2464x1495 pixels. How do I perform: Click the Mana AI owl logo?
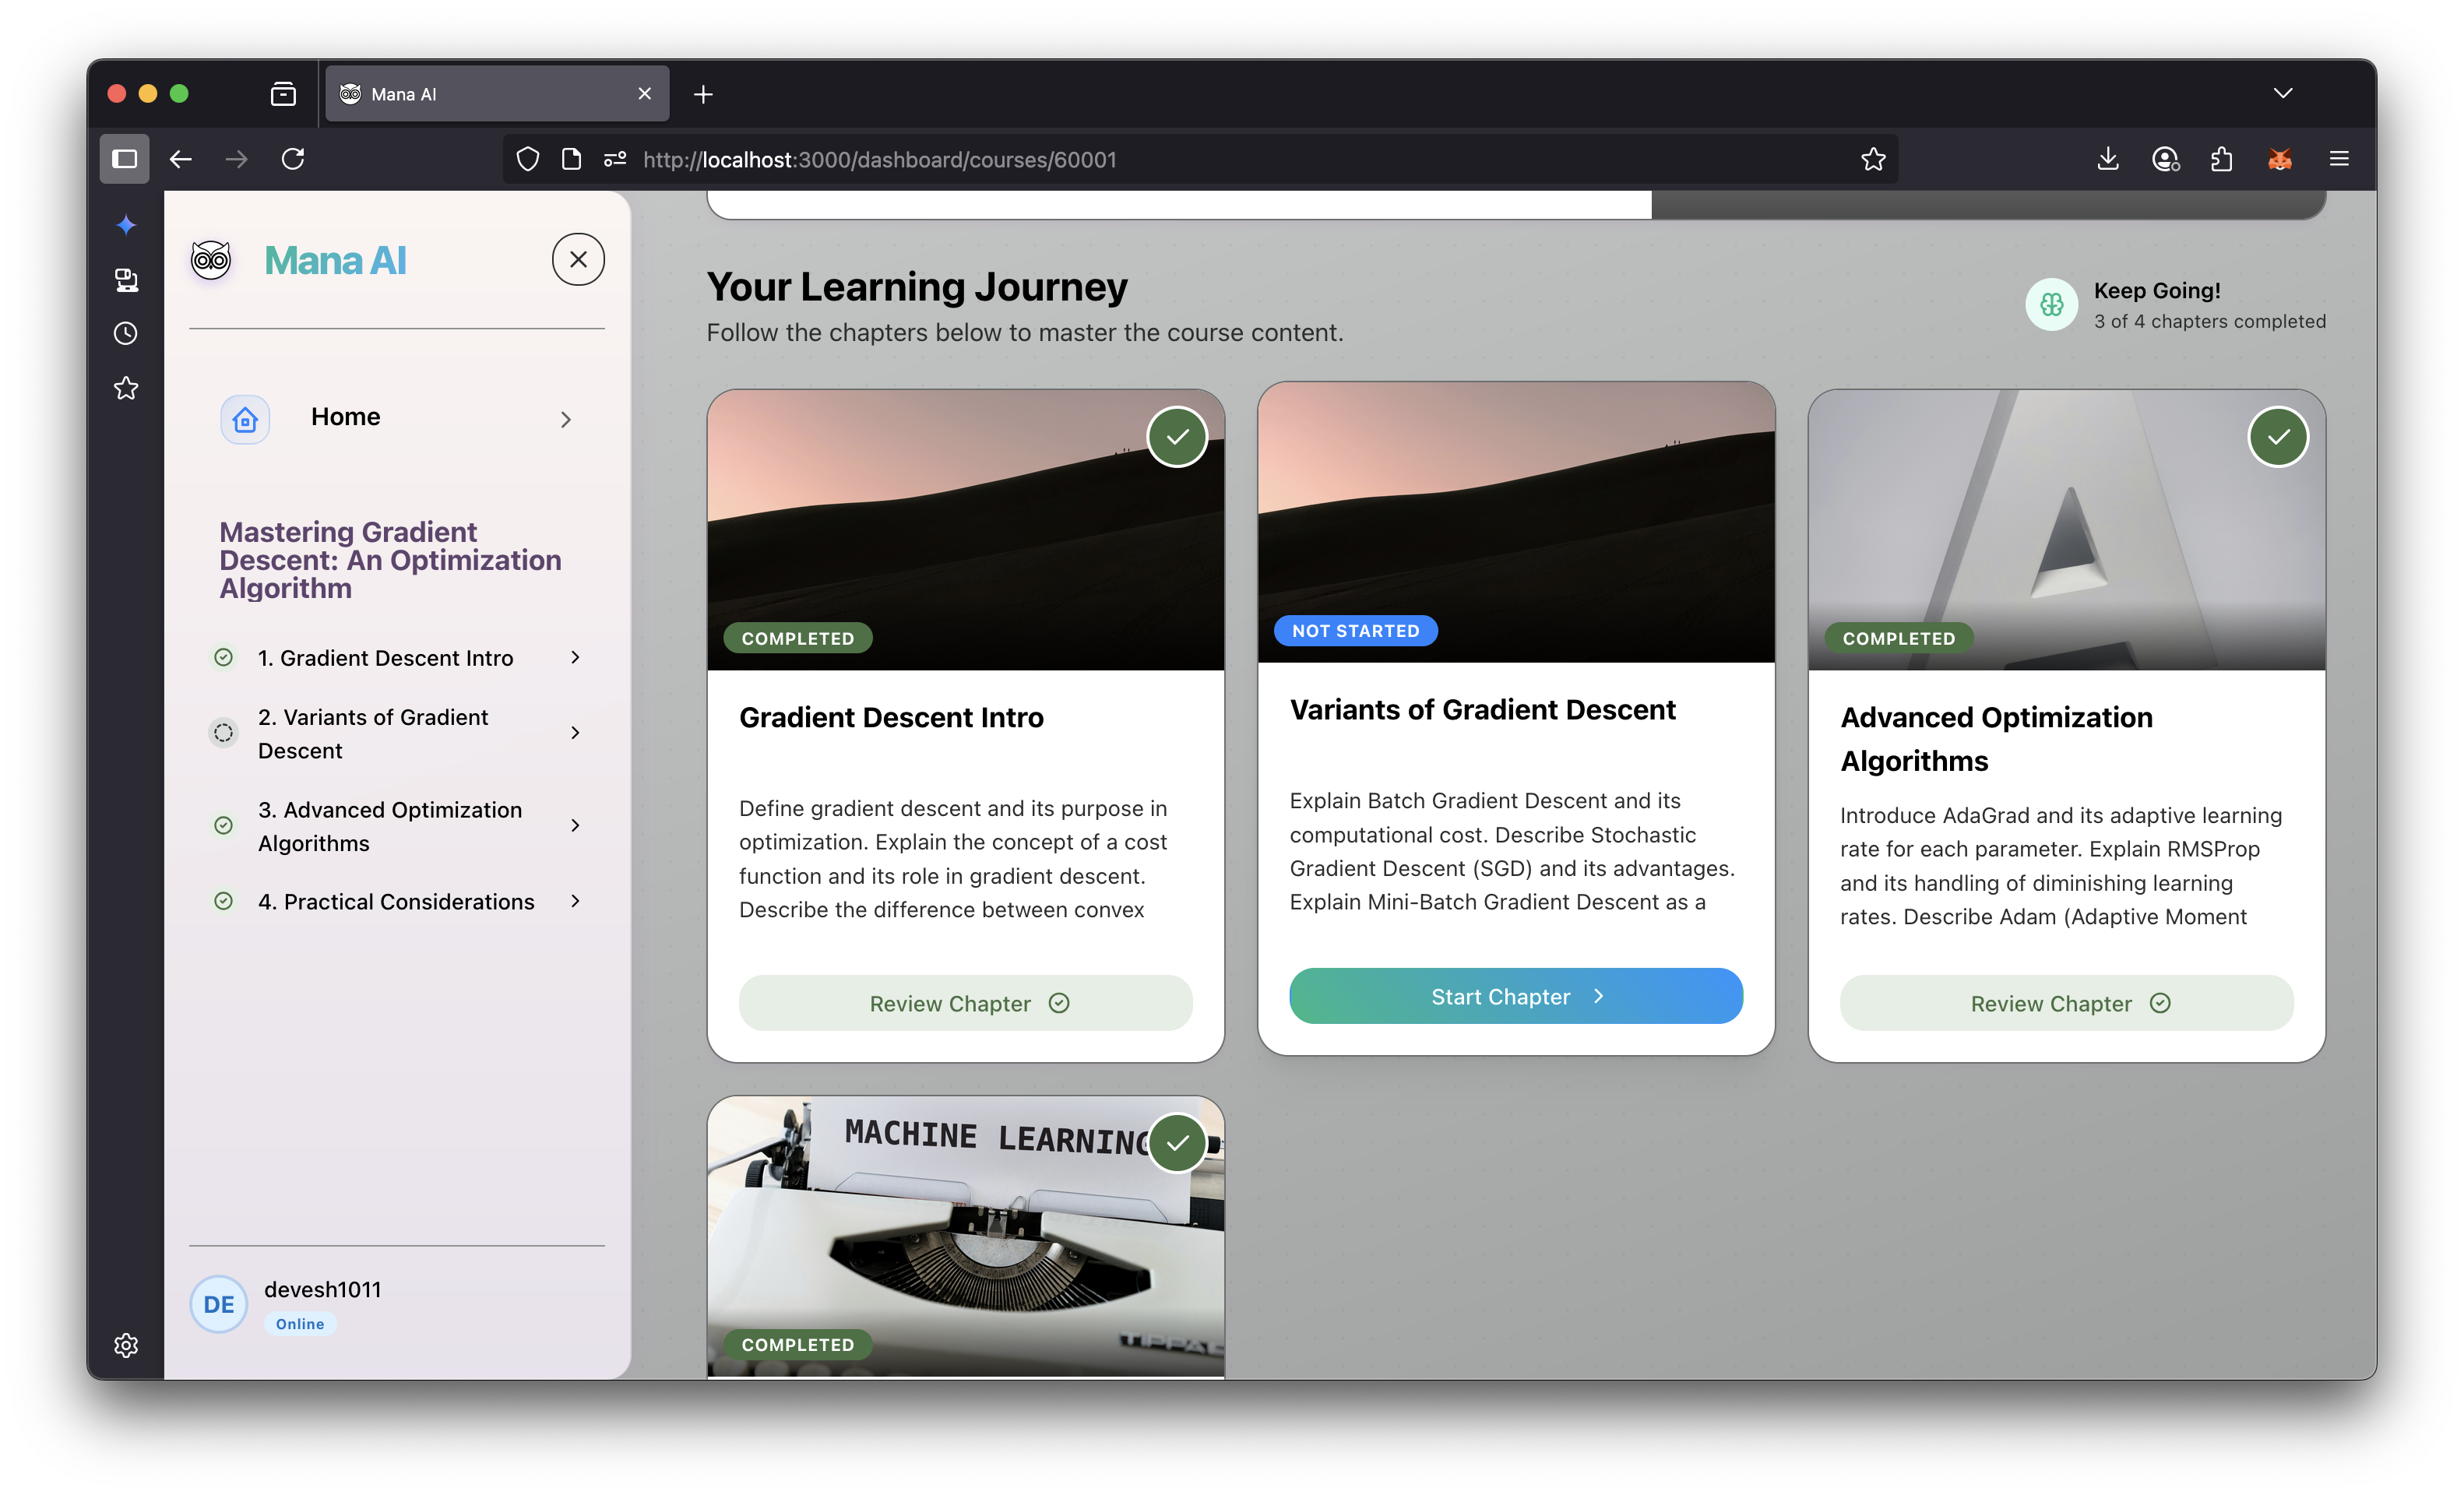click(x=211, y=260)
